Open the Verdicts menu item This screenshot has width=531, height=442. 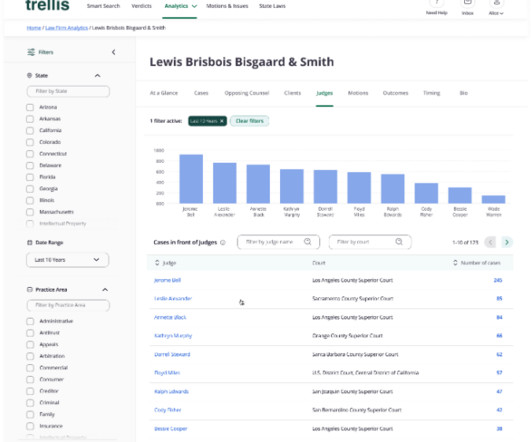[x=142, y=6]
